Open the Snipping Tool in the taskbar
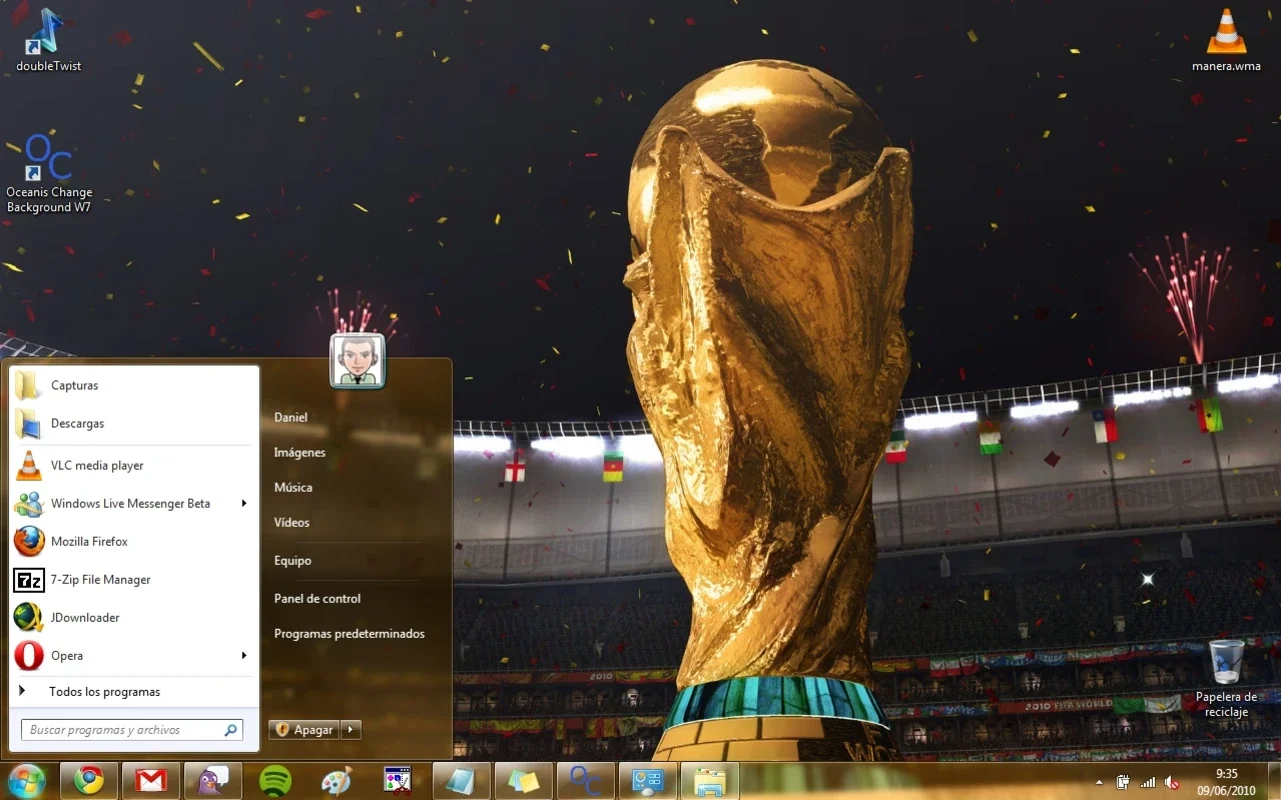 point(399,780)
